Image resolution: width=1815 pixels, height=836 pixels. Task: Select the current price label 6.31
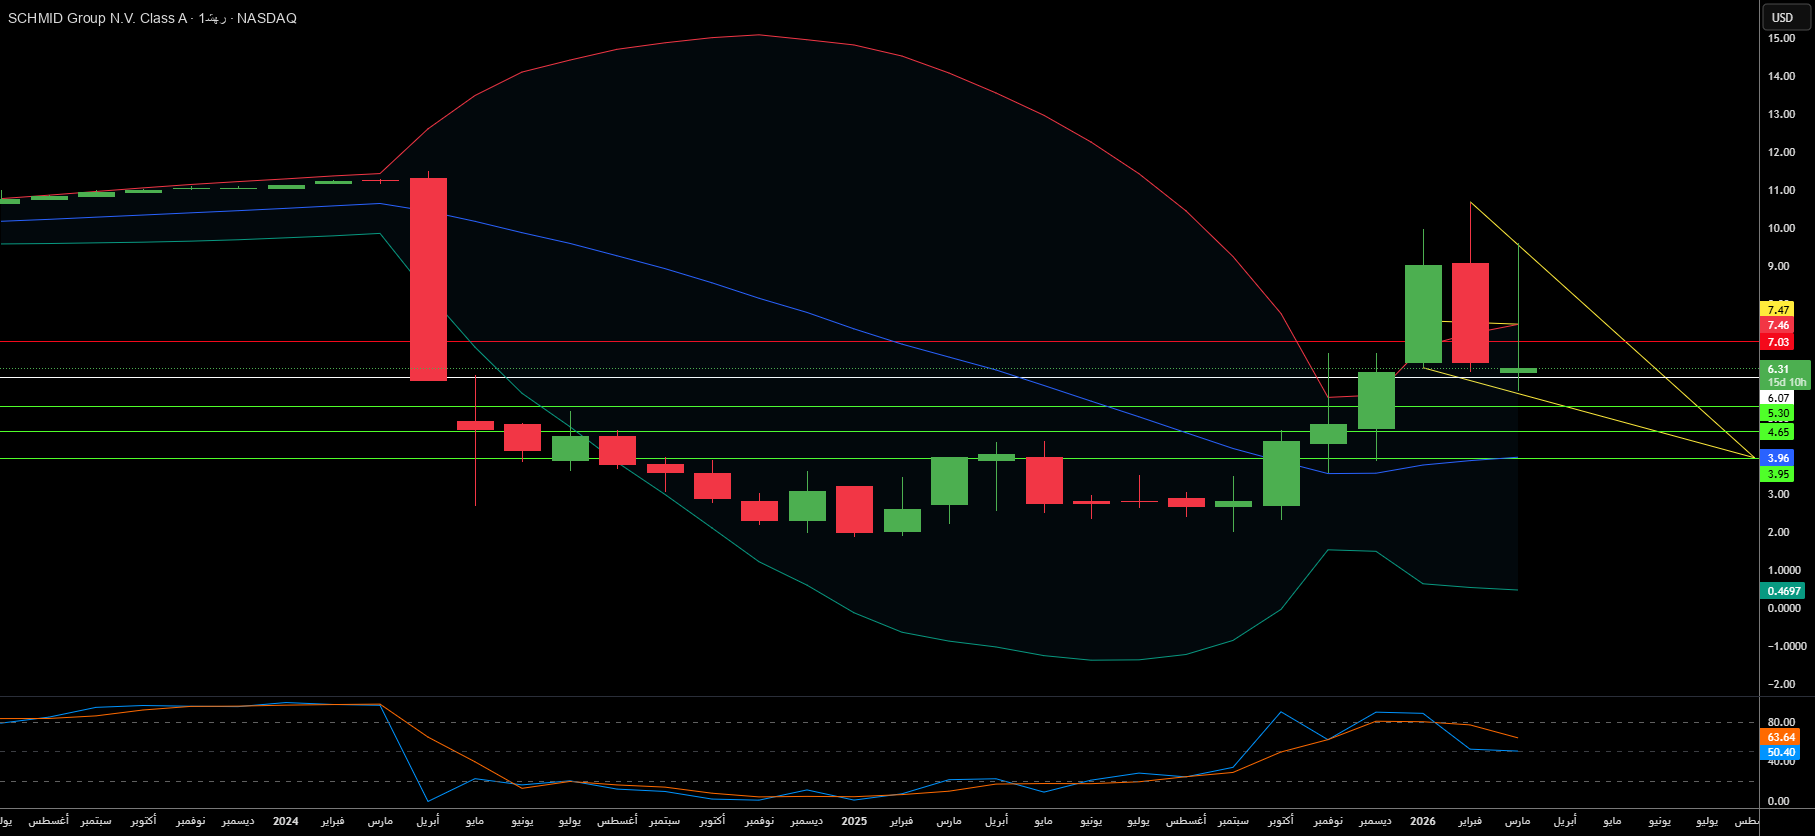pyautogui.click(x=1779, y=369)
